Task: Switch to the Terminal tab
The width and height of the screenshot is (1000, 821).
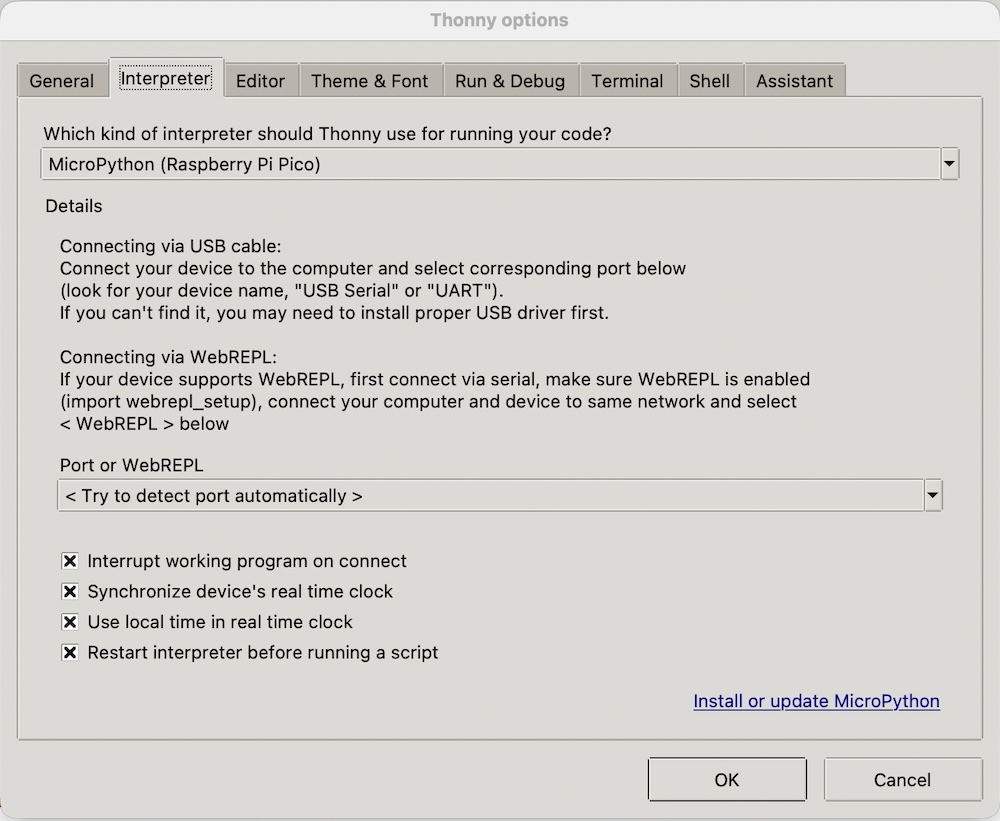Action: pos(627,81)
